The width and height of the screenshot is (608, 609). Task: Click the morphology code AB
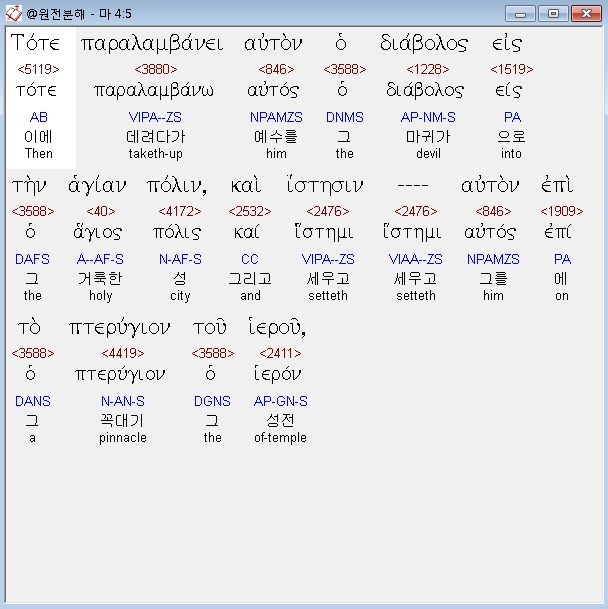coord(38,117)
